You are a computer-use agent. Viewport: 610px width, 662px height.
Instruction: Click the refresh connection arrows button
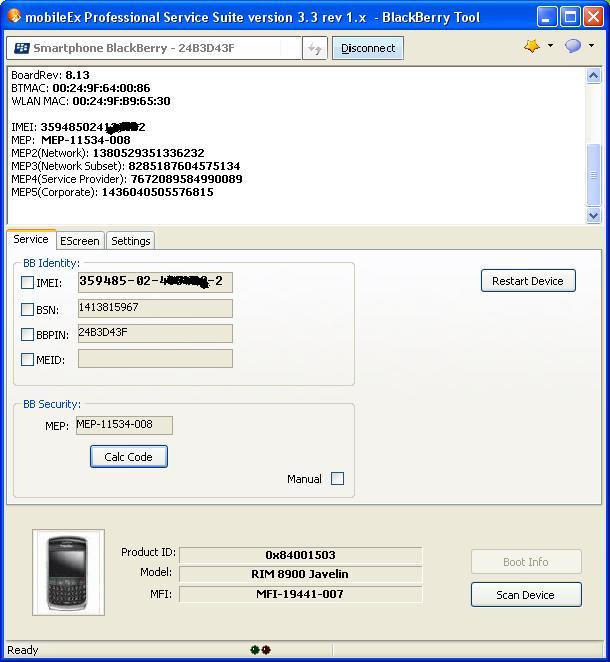pyautogui.click(x=315, y=48)
